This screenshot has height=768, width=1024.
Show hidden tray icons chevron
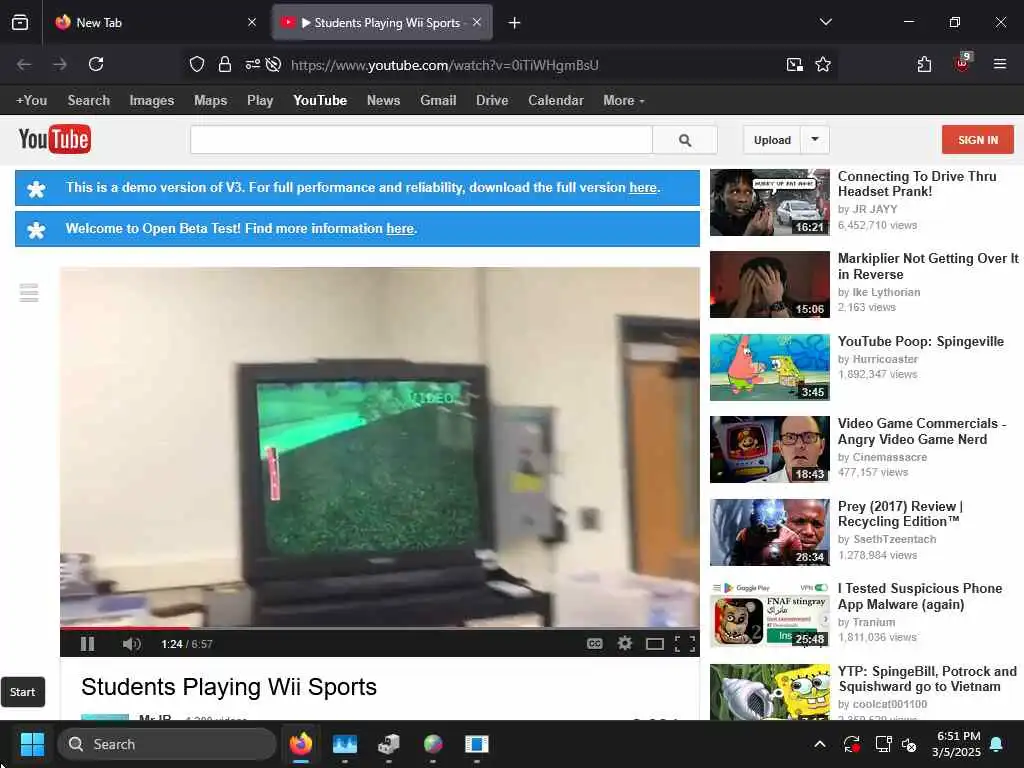point(820,744)
